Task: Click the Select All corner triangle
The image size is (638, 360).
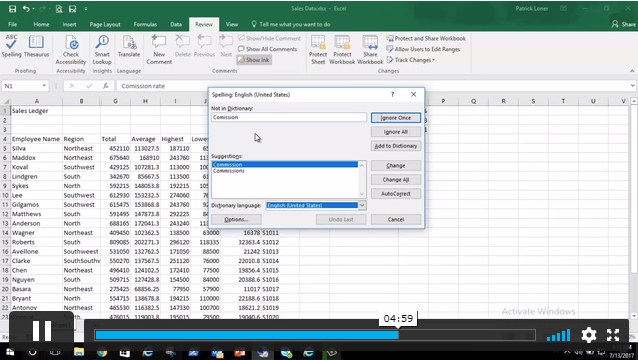Action: pos(6,101)
